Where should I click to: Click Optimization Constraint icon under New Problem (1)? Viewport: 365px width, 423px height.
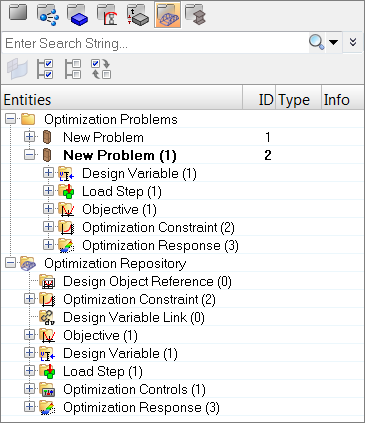tap(66, 227)
